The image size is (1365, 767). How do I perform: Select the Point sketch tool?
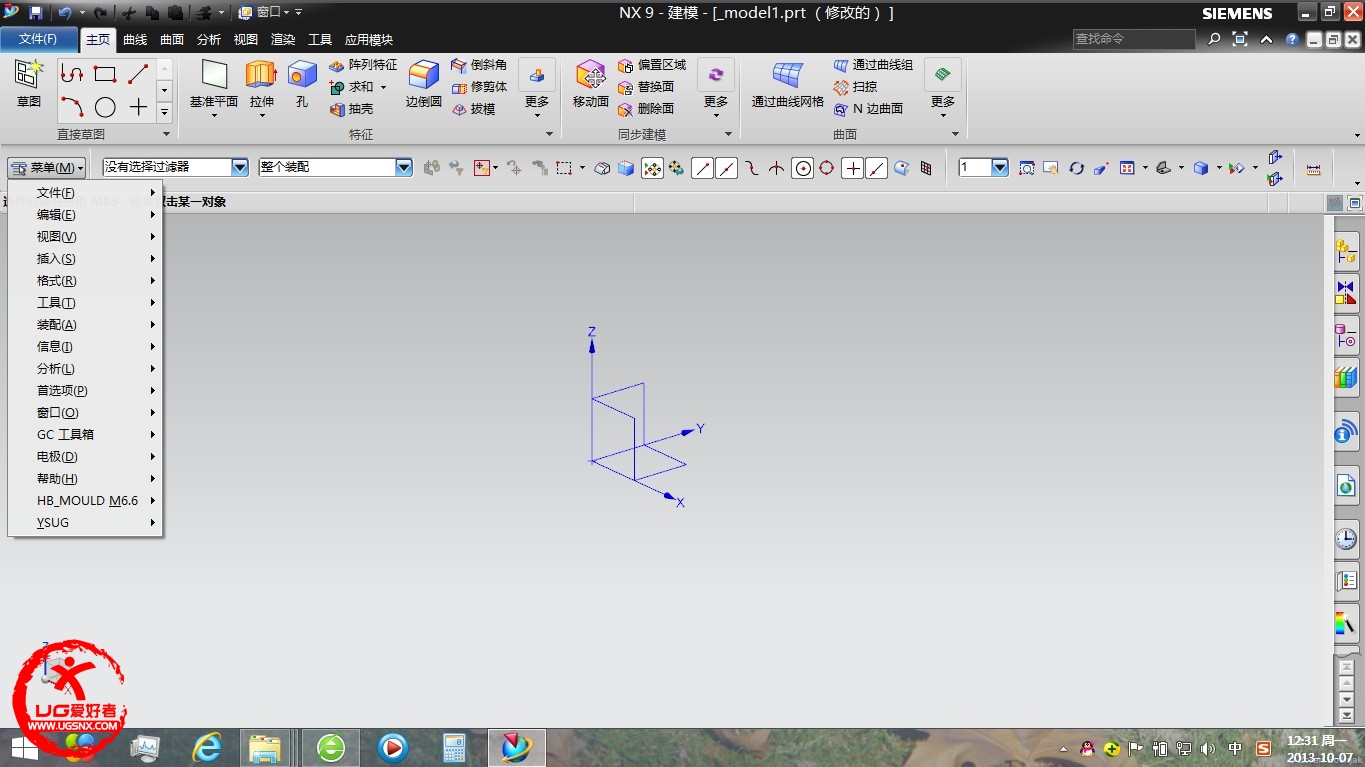click(x=138, y=107)
